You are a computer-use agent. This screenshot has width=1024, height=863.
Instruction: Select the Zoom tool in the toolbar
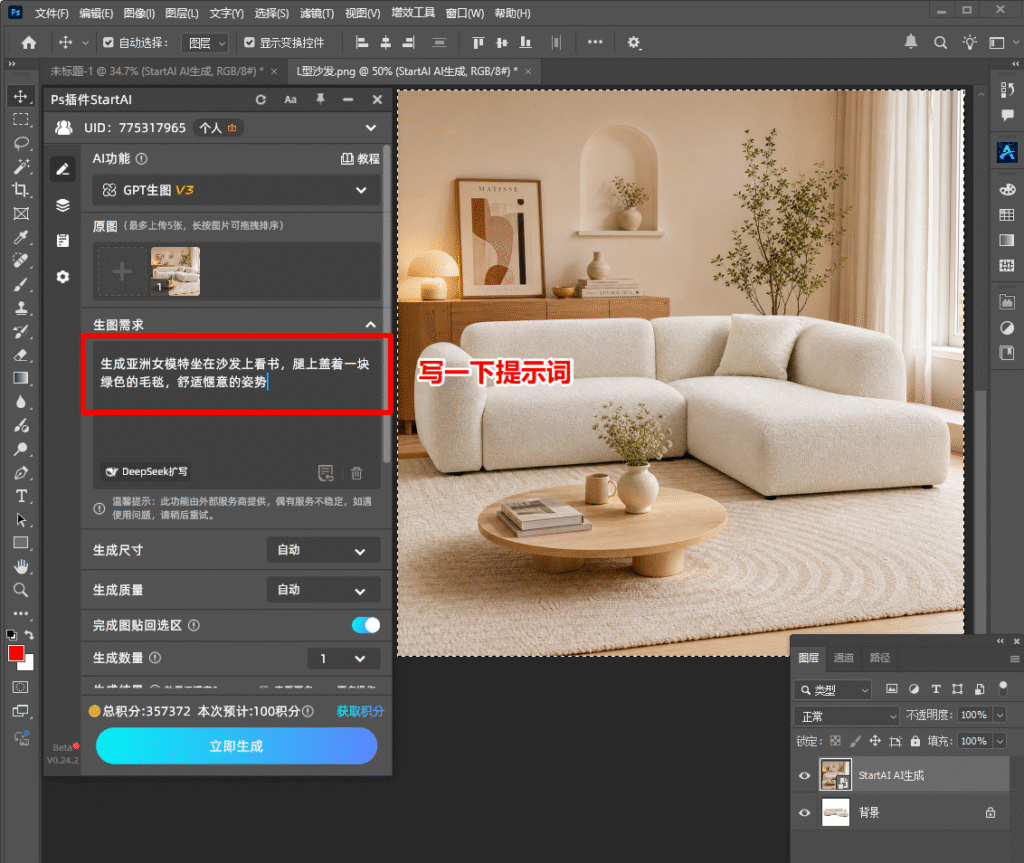click(x=21, y=590)
